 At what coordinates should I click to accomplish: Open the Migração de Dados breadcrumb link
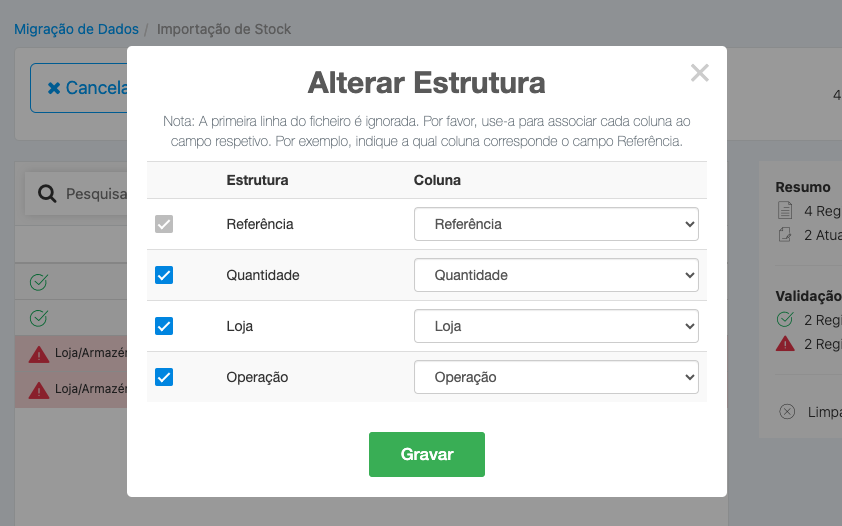[76, 29]
